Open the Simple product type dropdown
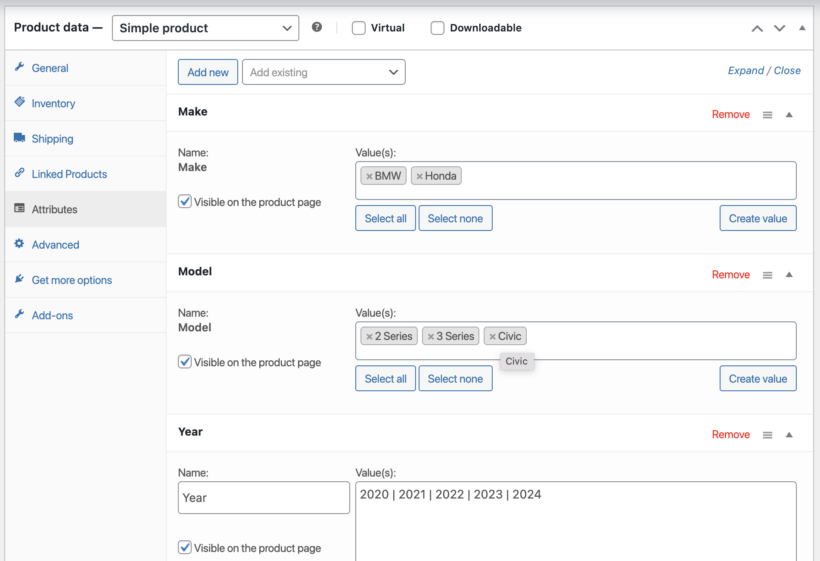This screenshot has width=820, height=561. point(206,28)
